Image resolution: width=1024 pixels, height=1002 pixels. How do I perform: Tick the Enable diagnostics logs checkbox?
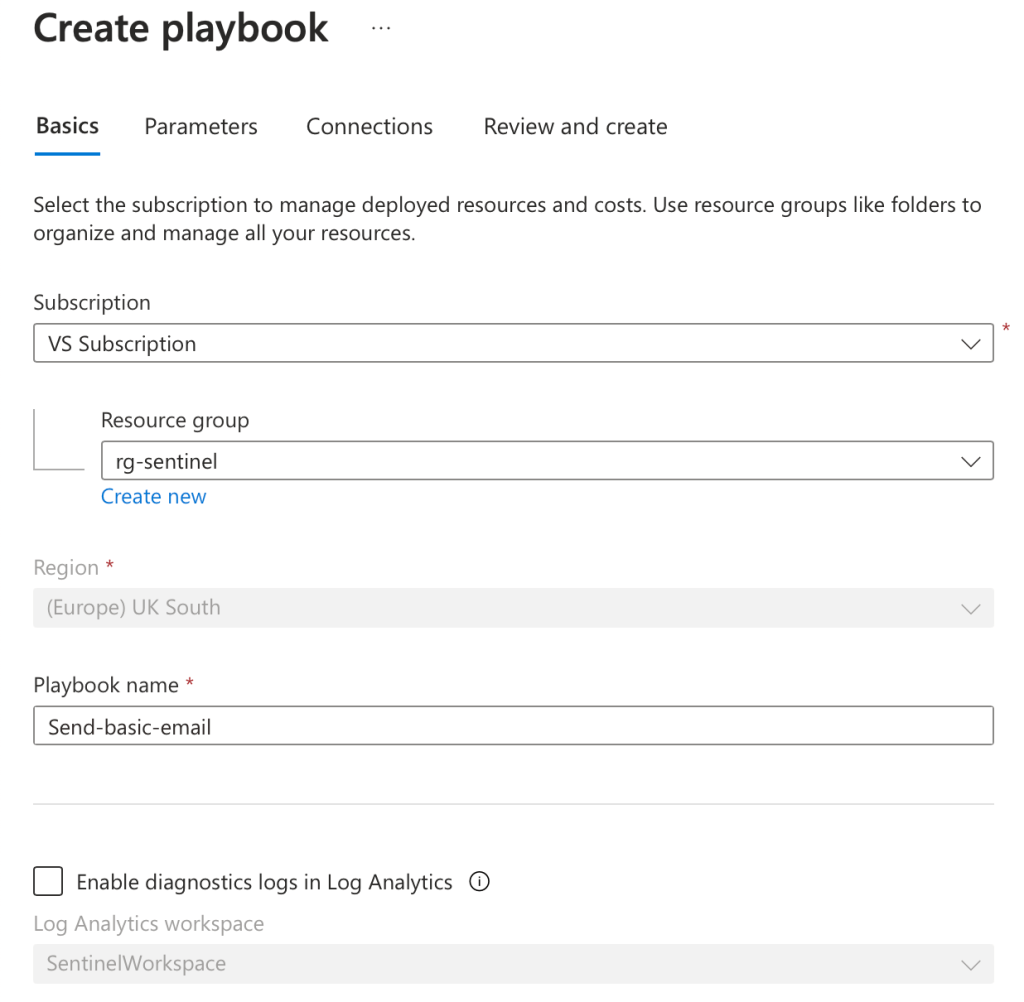pos(48,882)
